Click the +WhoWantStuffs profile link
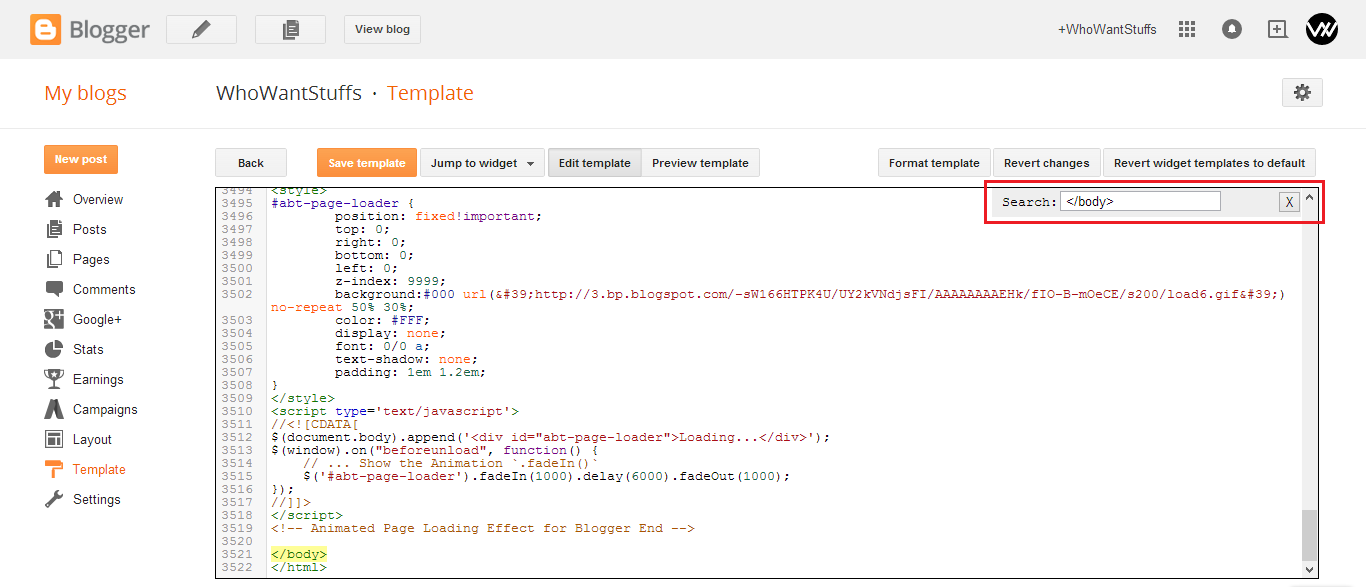Image resolution: width=1366 pixels, height=587 pixels. coord(1107,29)
